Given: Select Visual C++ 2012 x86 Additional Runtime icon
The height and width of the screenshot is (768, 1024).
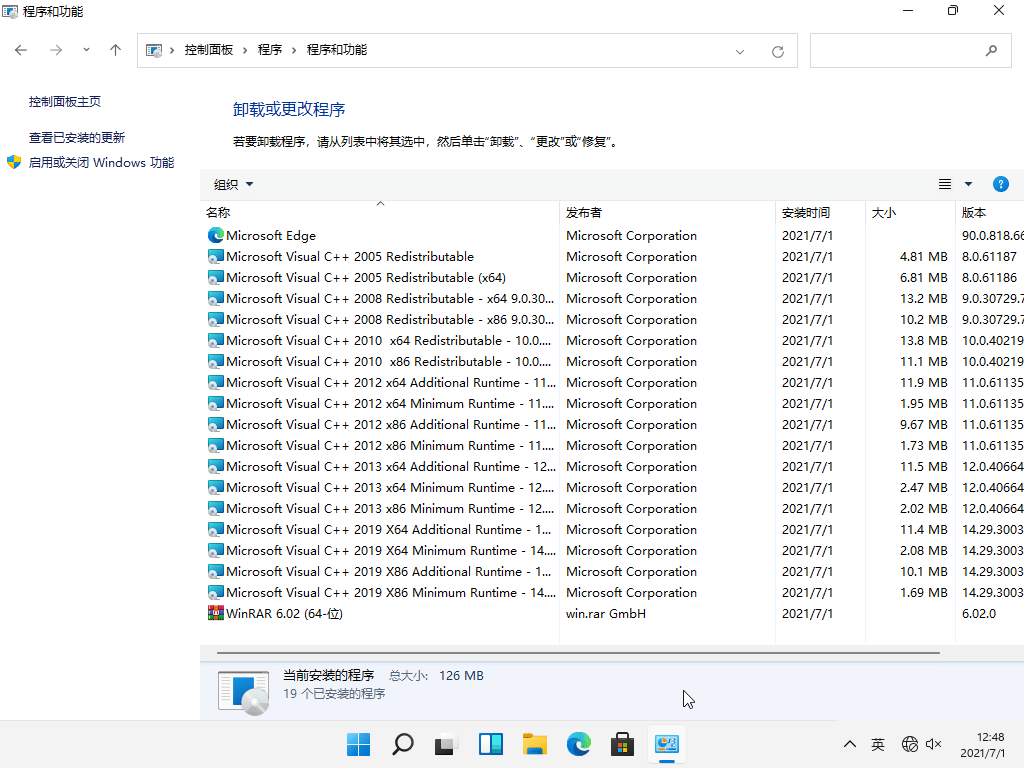Looking at the screenshot, I should point(216,424).
